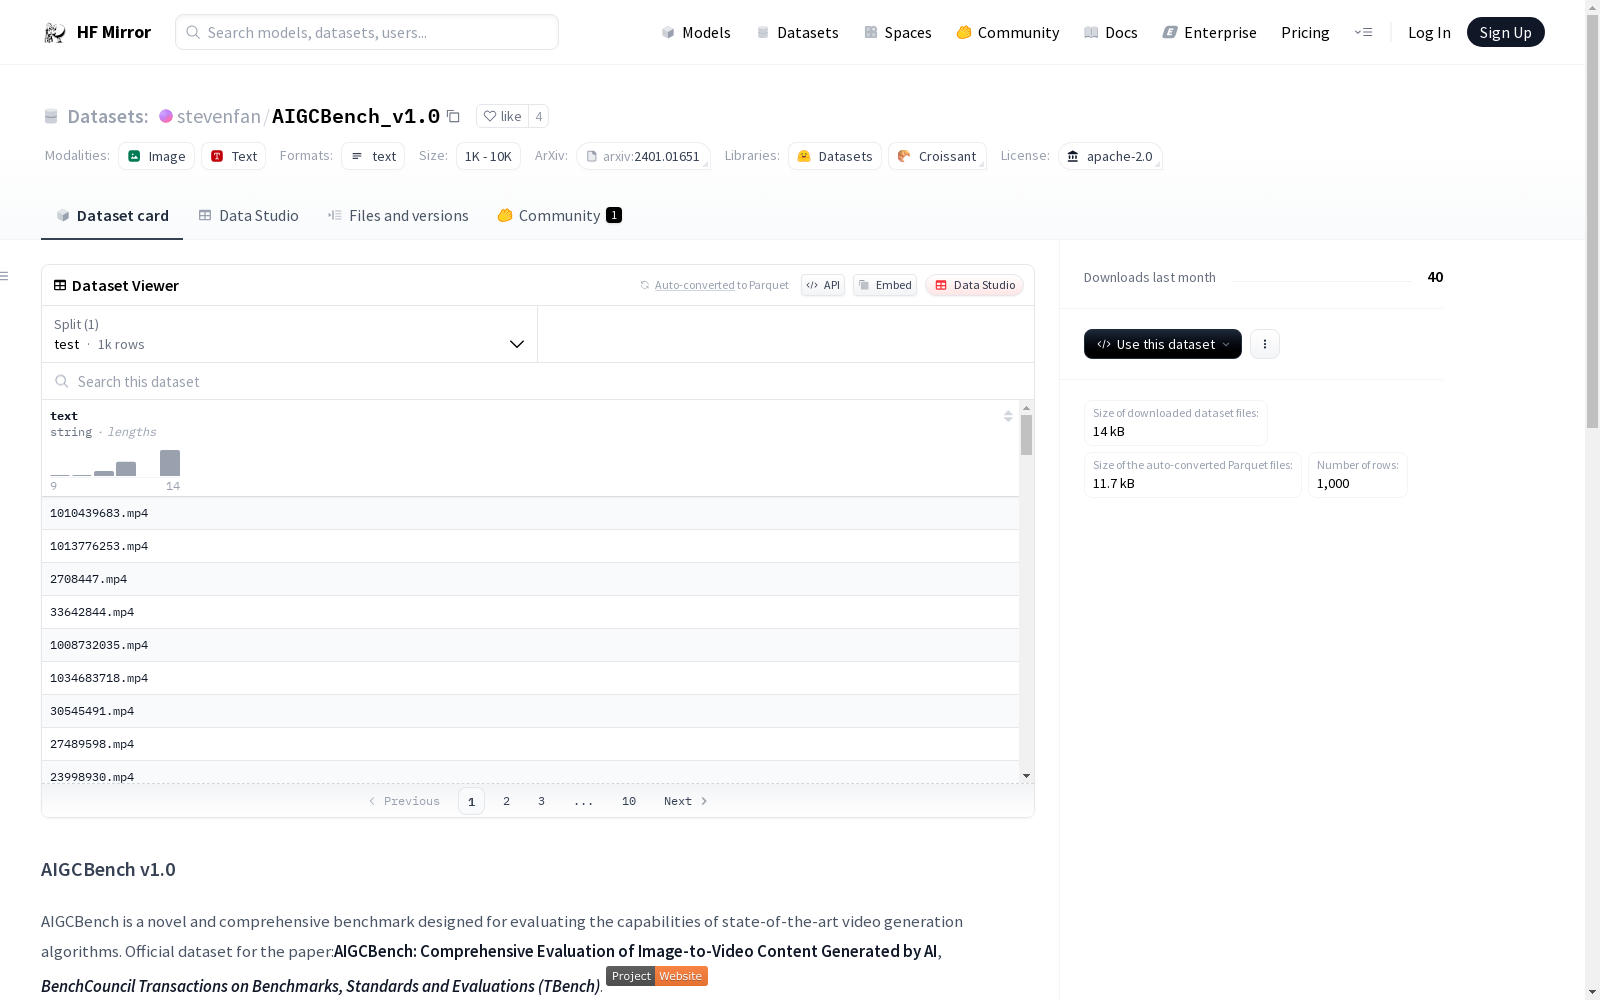Open the AIGCBench paper title link
This screenshot has width=1600, height=1000.
coord(635,951)
